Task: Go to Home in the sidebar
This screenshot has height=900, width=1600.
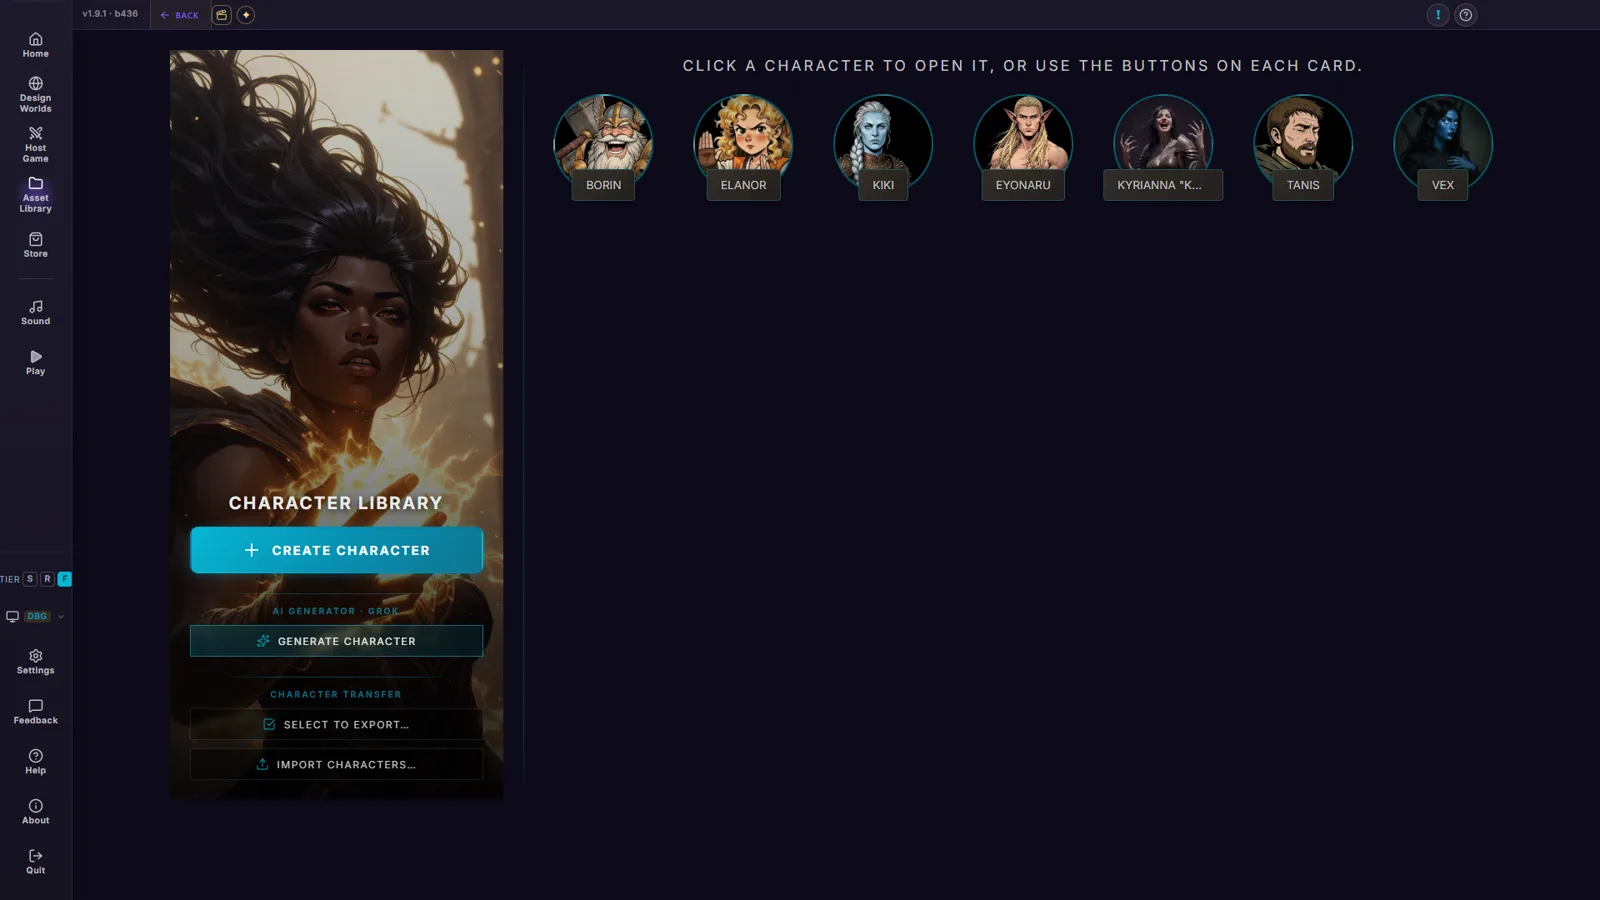Action: pos(35,45)
